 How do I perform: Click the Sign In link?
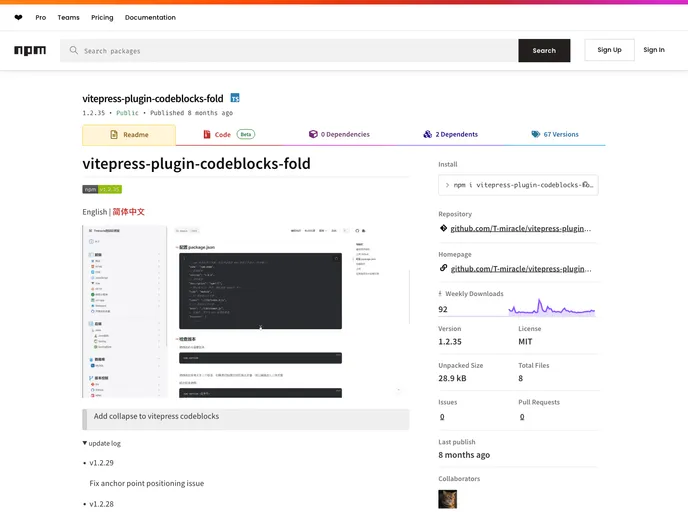(x=654, y=50)
